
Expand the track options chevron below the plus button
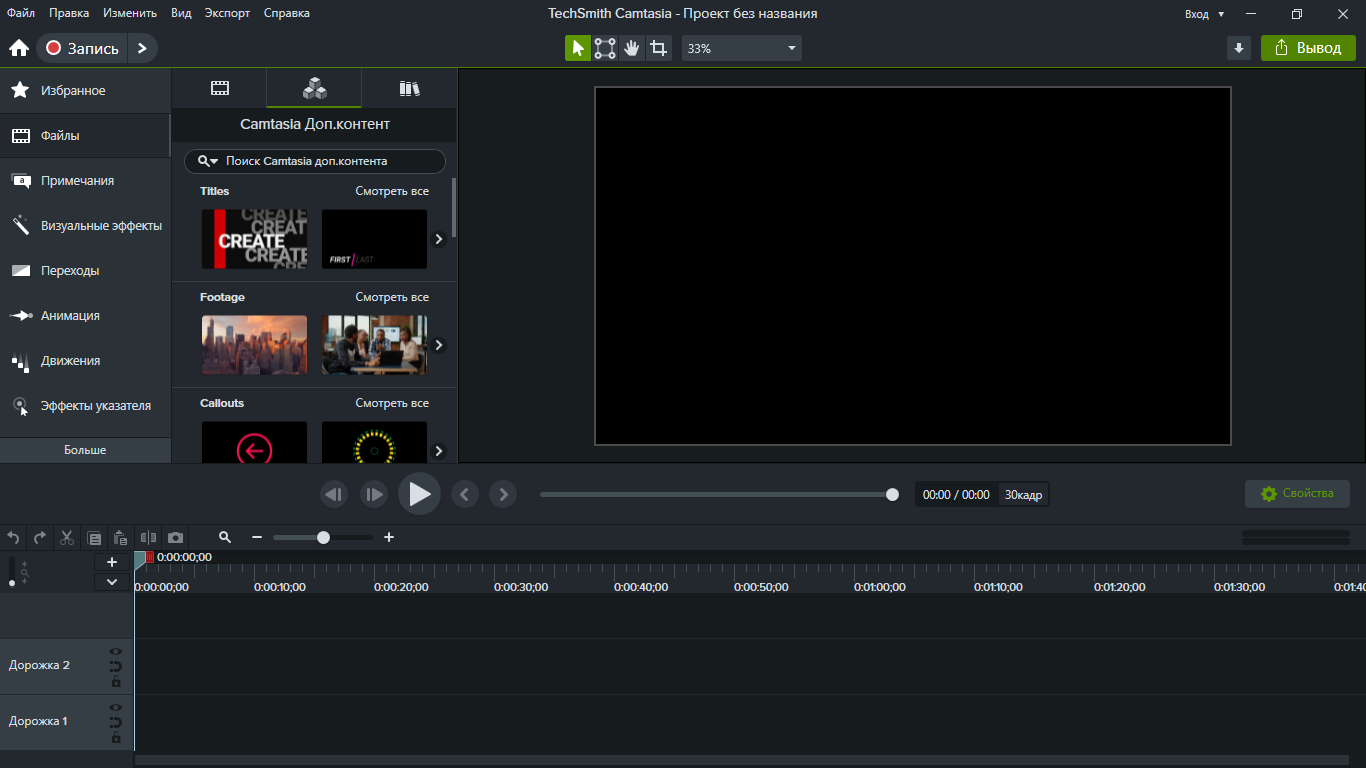coord(112,582)
